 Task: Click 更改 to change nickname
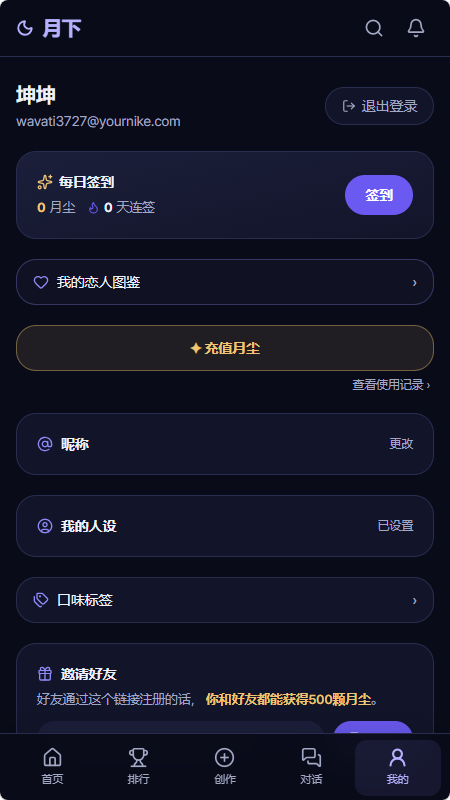[401, 444]
